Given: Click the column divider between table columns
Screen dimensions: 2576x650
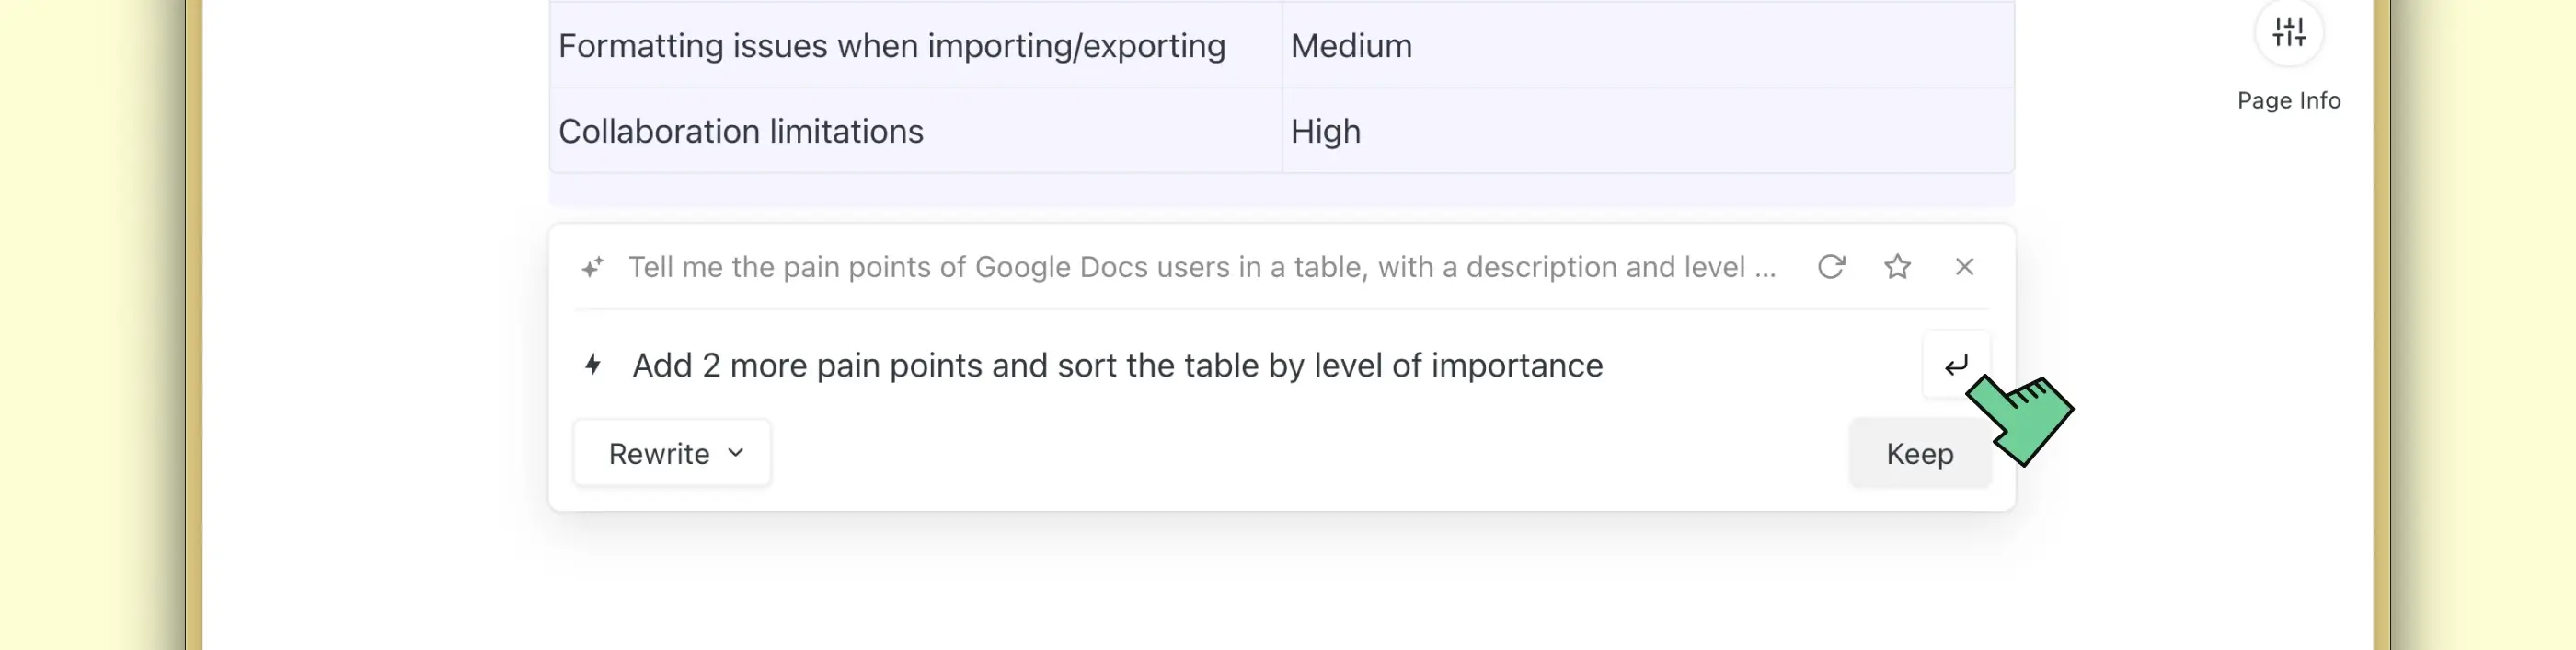Looking at the screenshot, I should click(1282, 88).
